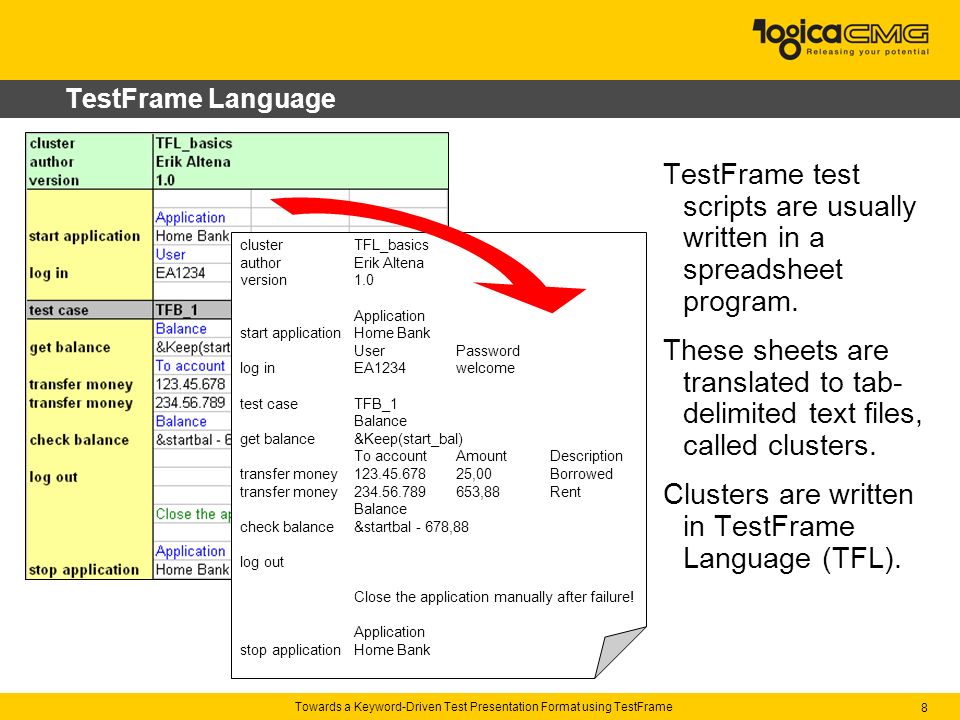
Task: Click the spreadsheet 'start application' keyword cell
Action: point(84,236)
